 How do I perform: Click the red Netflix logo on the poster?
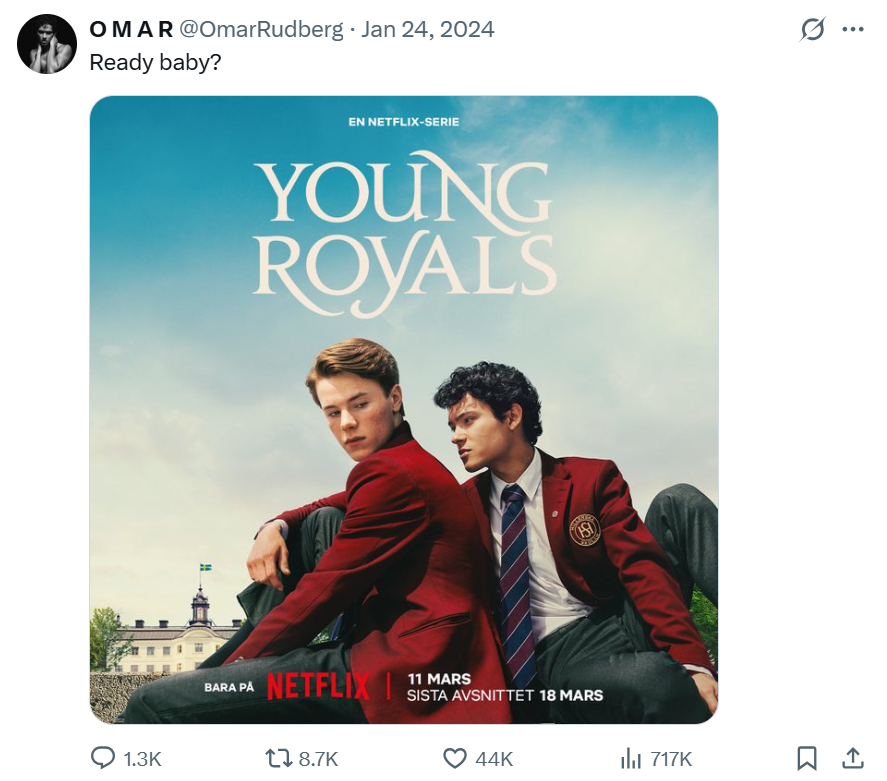coord(318,687)
